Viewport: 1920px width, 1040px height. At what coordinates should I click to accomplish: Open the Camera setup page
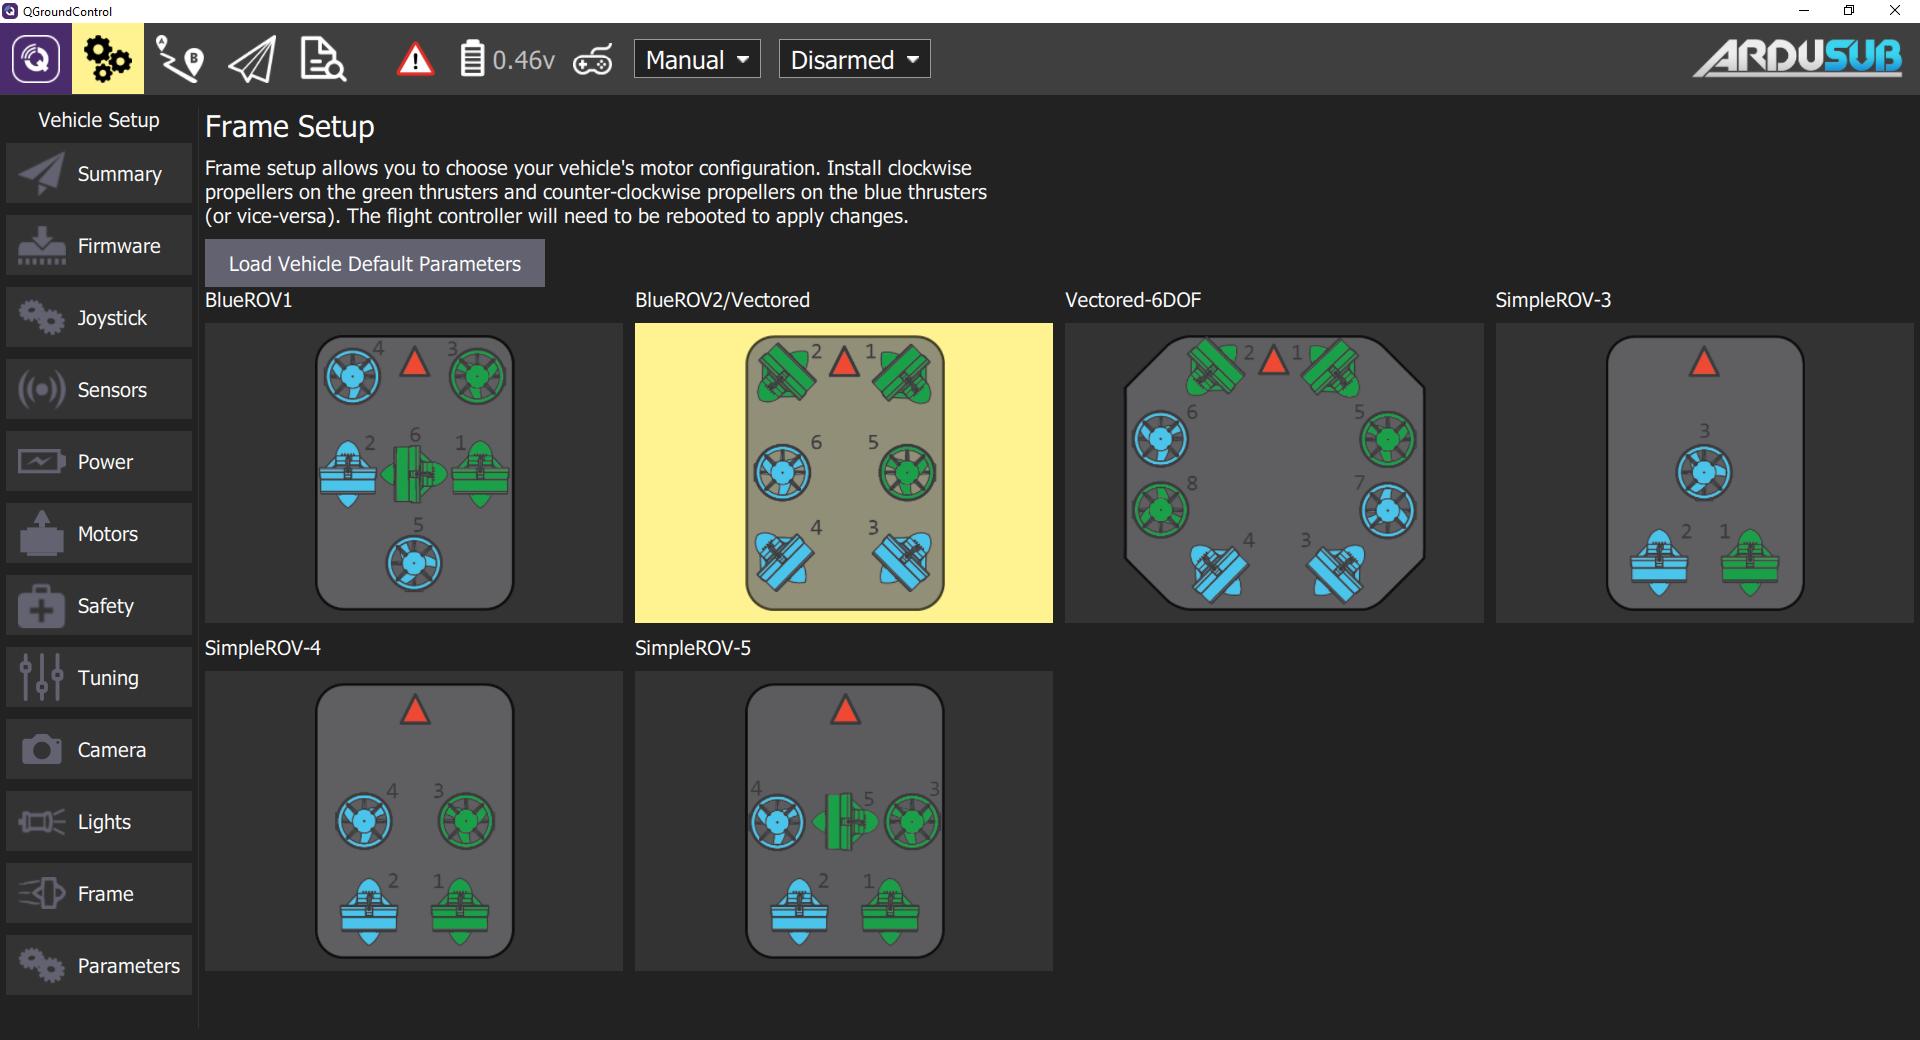(99, 749)
